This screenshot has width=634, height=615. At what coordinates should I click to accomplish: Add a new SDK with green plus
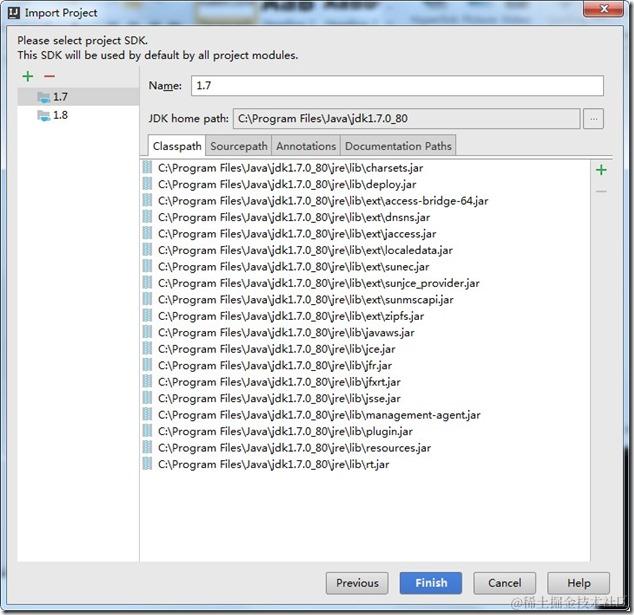click(x=28, y=76)
